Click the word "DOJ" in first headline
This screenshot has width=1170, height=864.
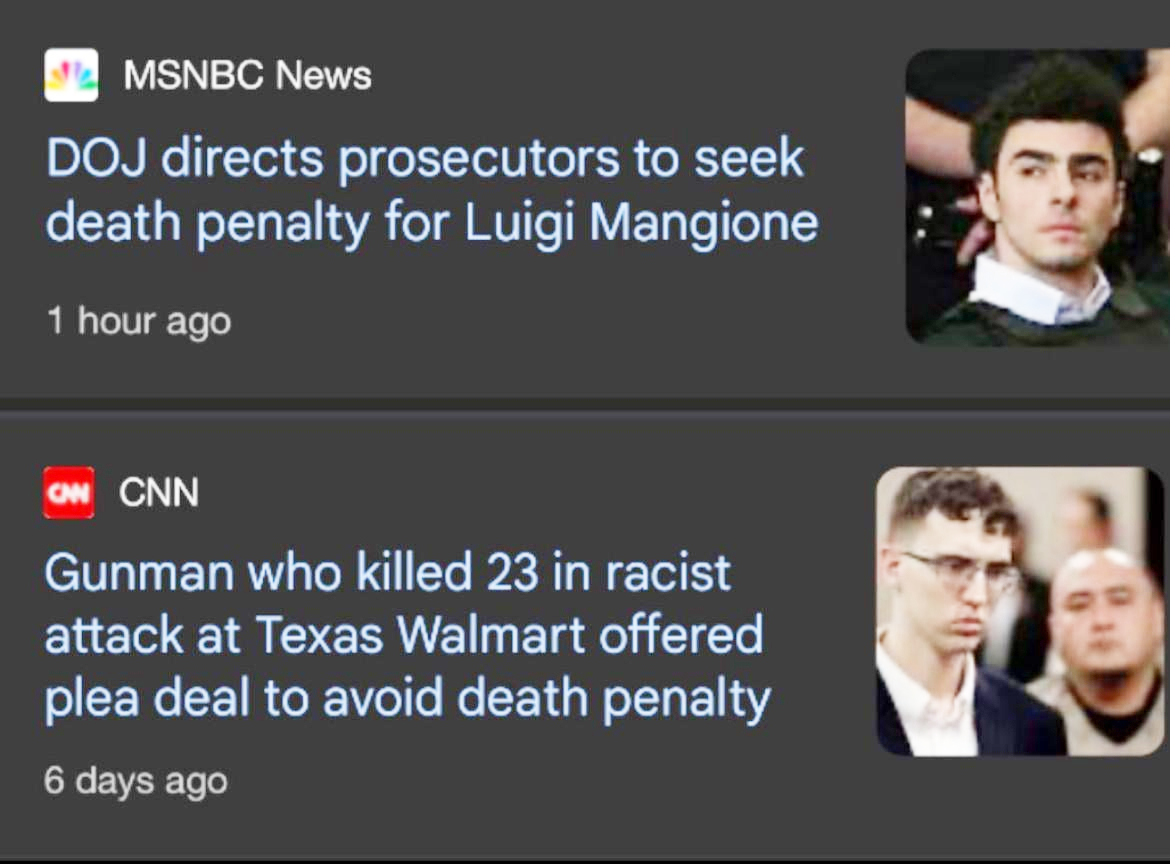pos(98,160)
